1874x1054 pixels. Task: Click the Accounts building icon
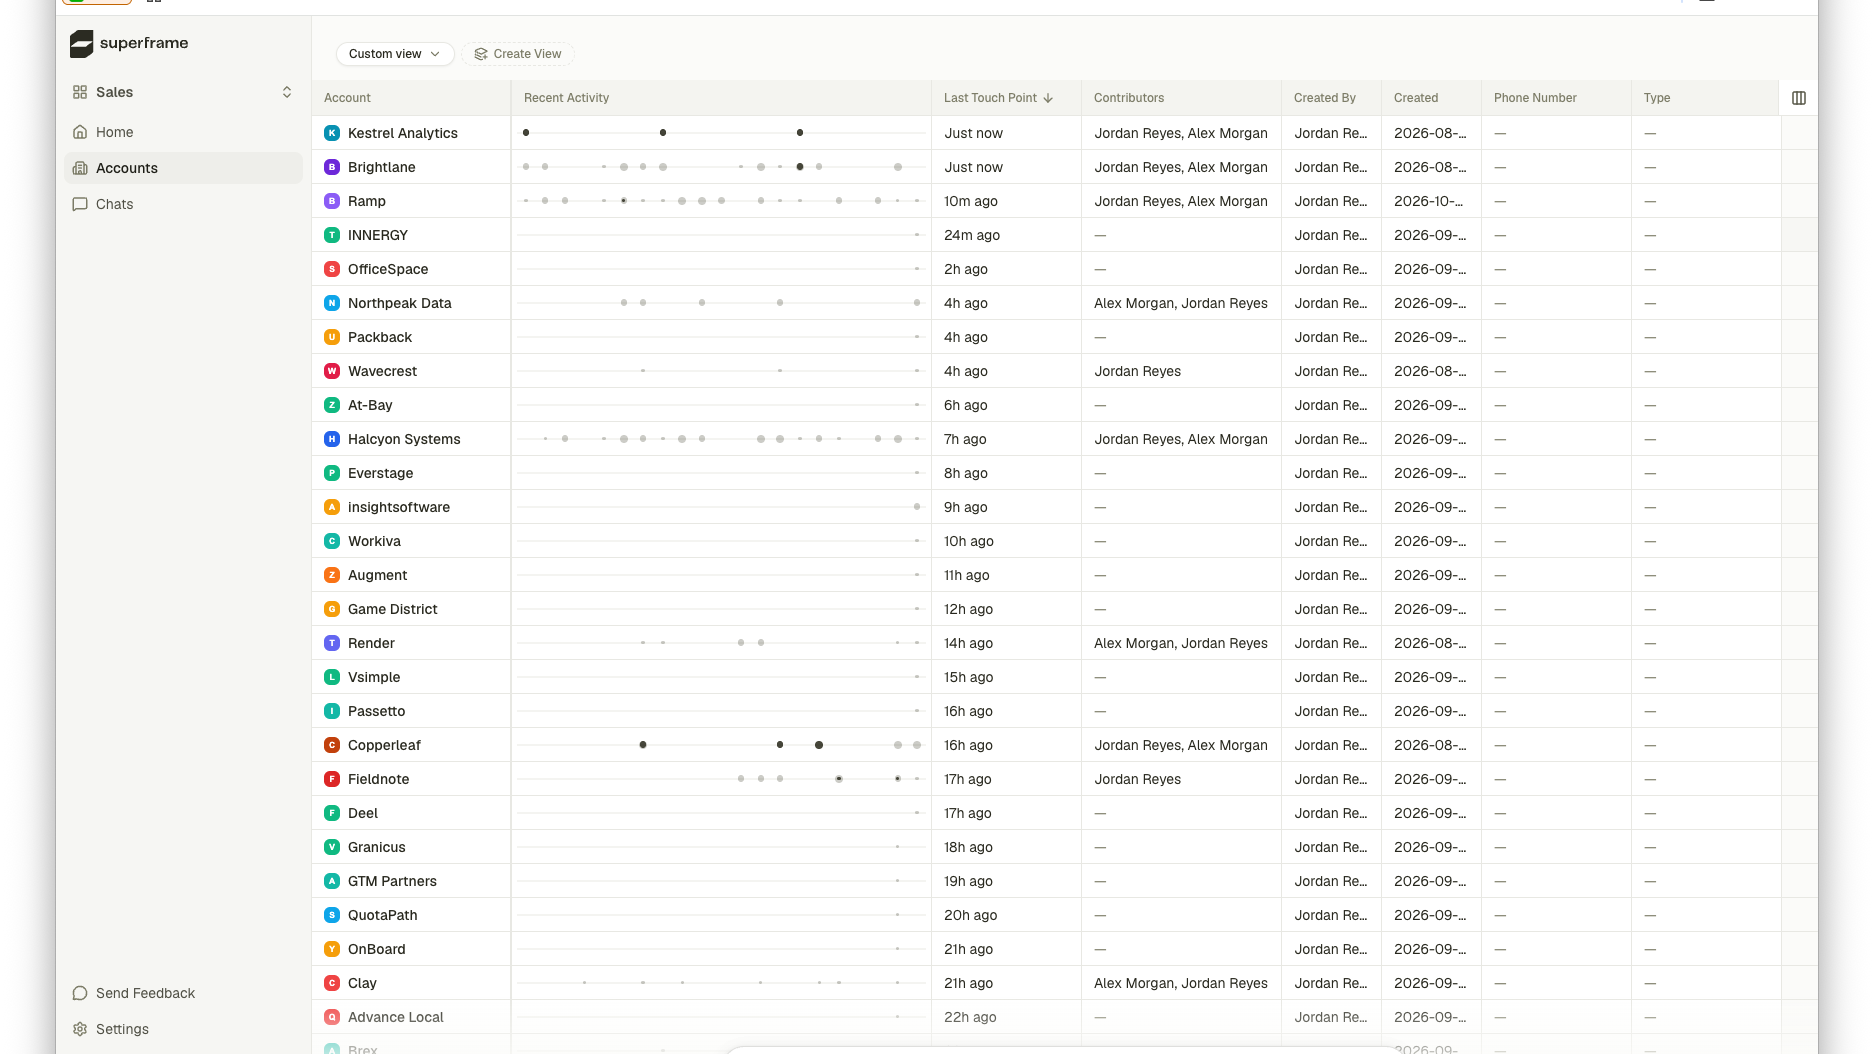coord(80,168)
